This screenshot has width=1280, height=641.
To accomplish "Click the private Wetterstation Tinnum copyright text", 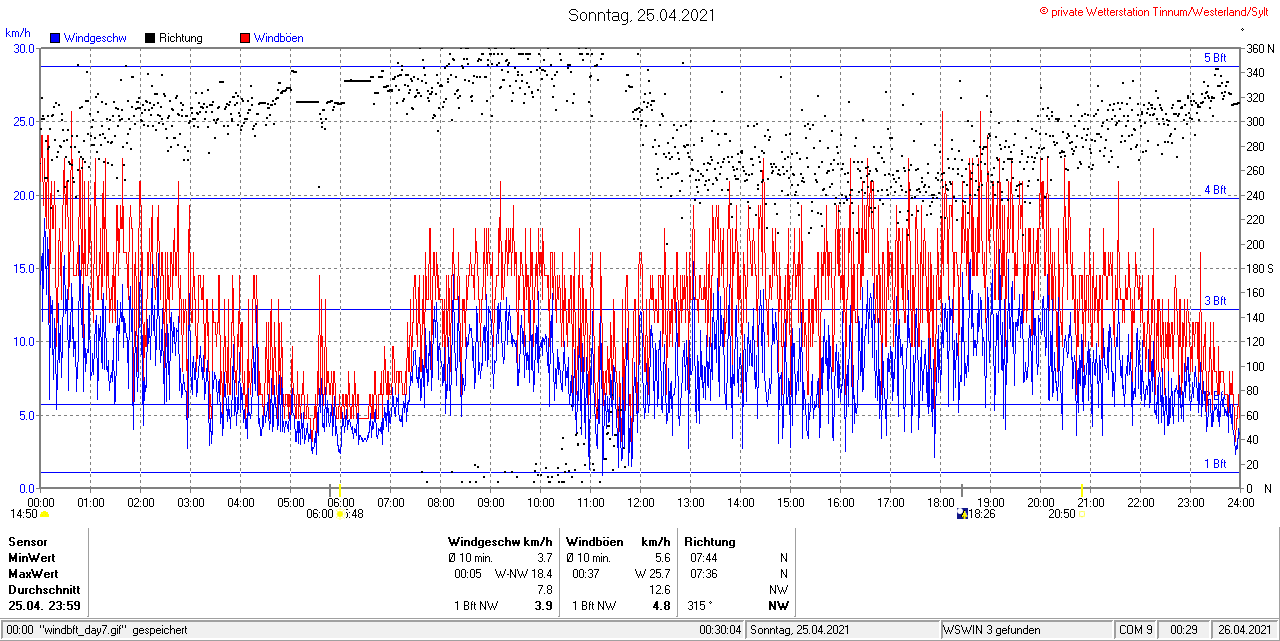I will pyautogui.click(x=1154, y=11).
